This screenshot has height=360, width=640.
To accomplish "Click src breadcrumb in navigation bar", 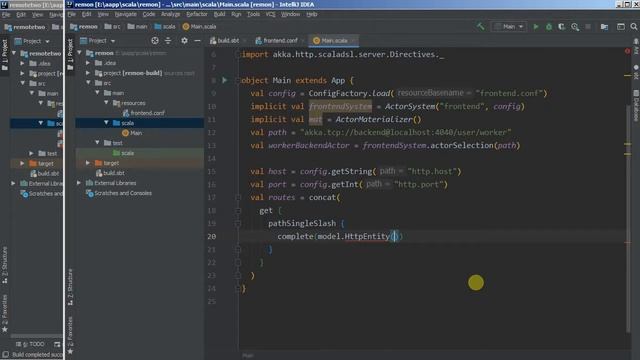I will [x=112, y=27].
